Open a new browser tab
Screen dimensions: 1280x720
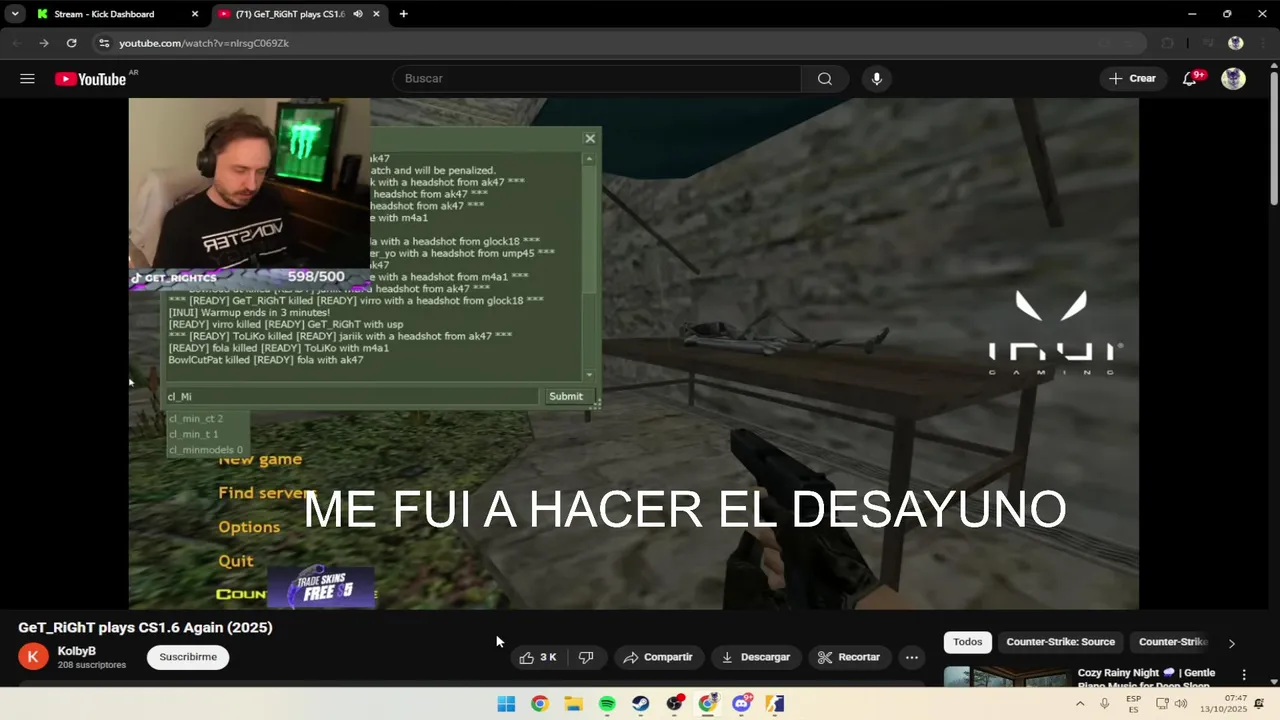(404, 14)
